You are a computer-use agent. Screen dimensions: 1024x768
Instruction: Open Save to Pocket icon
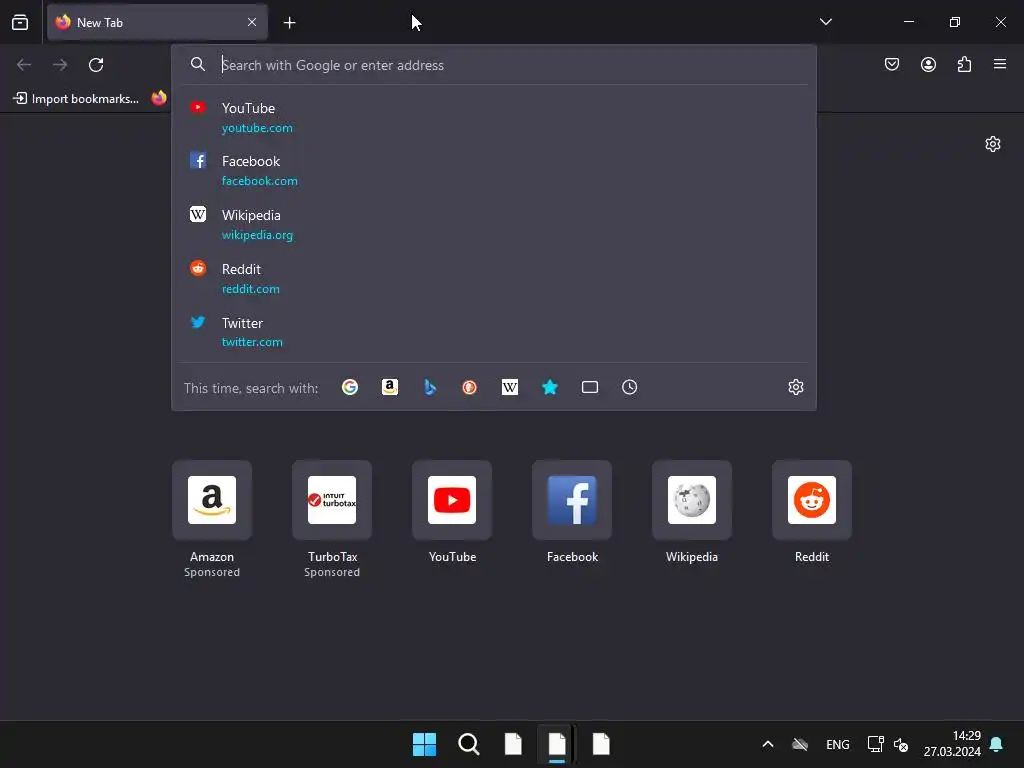click(892, 64)
